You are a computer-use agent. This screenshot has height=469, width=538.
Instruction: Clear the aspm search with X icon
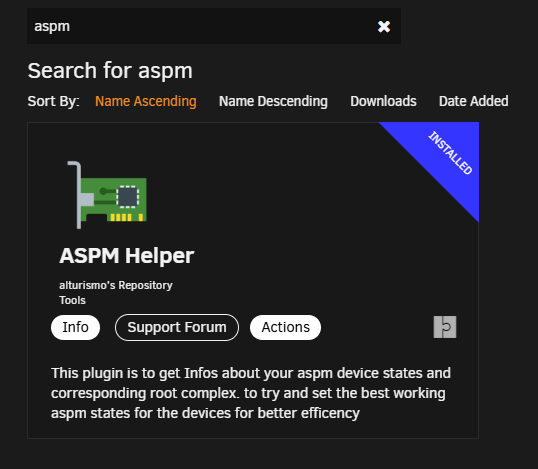pos(384,26)
